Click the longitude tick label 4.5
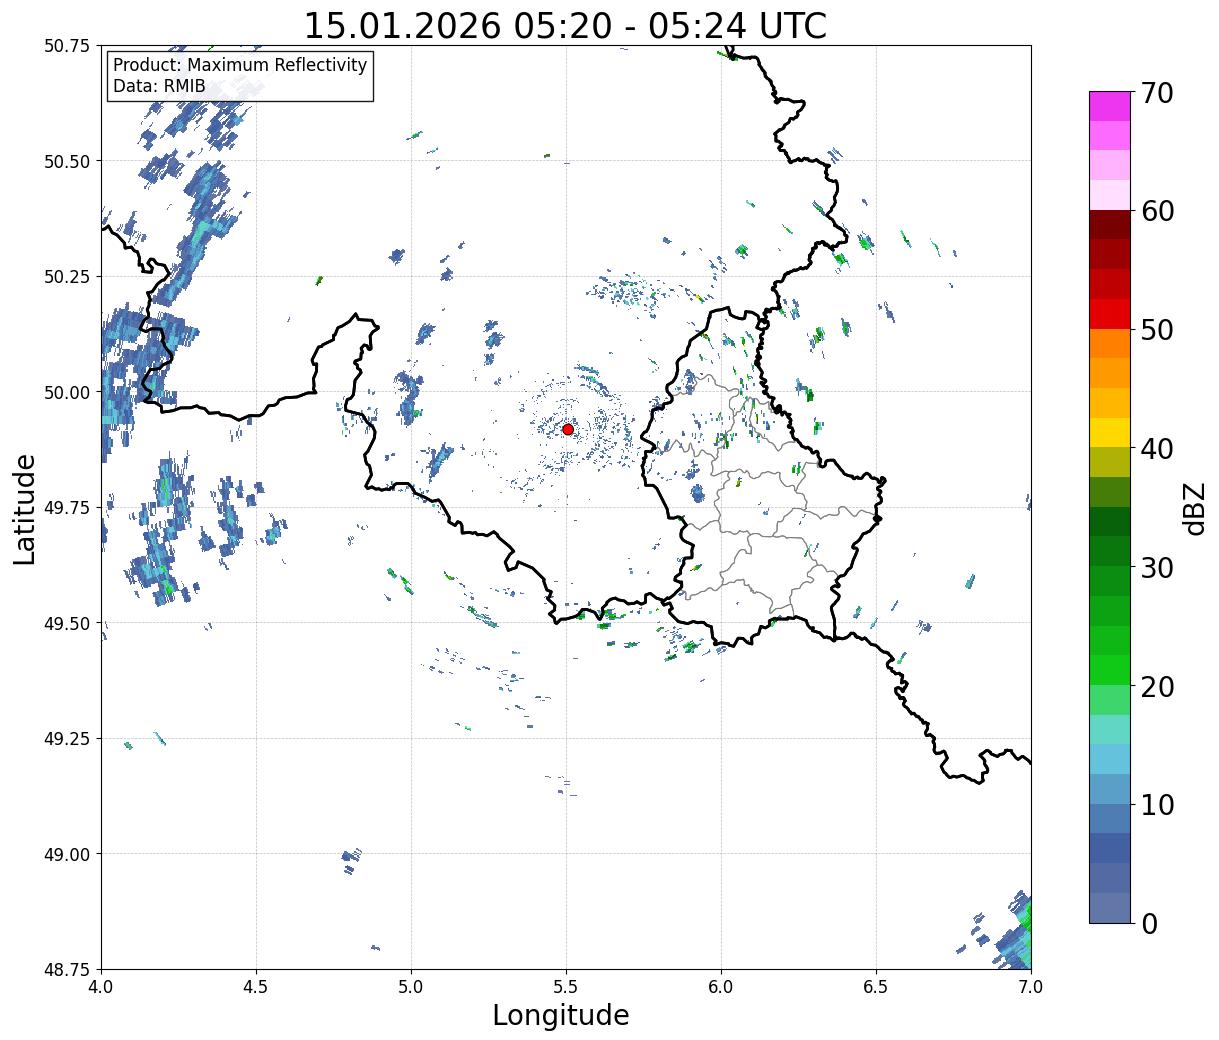Image resolution: width=1219 pixels, height=1040 pixels. pyautogui.click(x=257, y=987)
